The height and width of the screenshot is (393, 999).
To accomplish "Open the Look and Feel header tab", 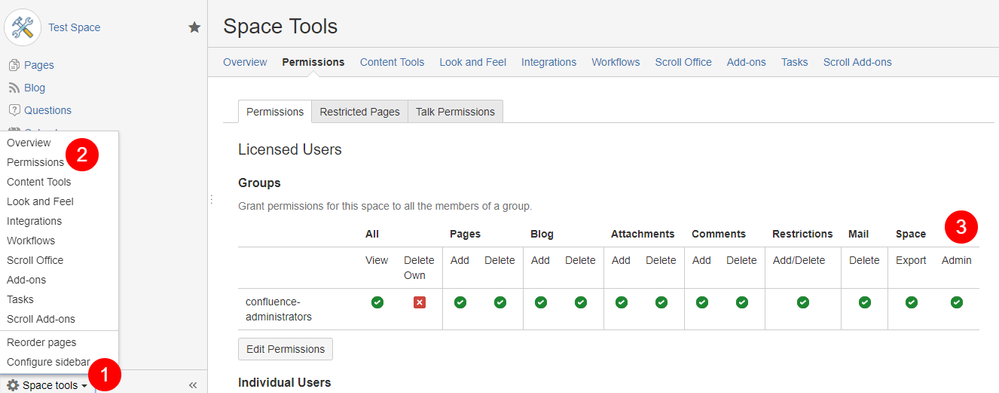I will coord(473,62).
